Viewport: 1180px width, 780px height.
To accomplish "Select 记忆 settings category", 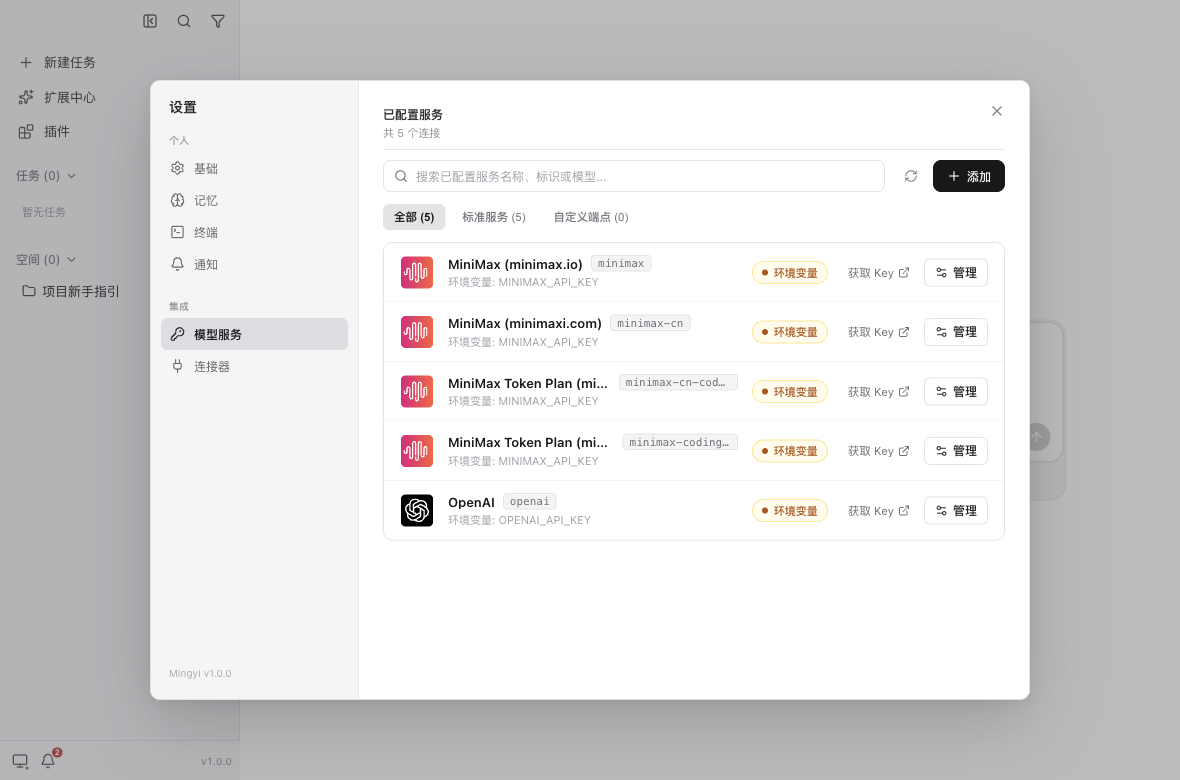I will [x=254, y=200].
